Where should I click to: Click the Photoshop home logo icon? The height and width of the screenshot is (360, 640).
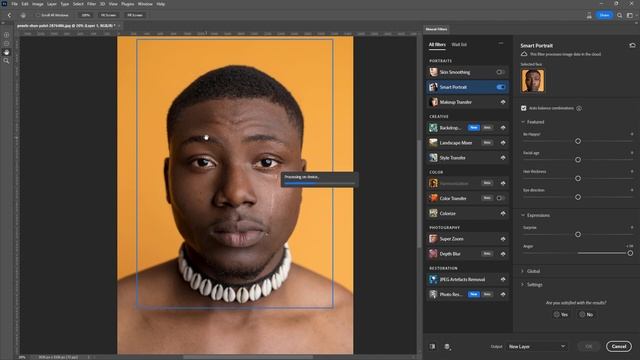(x=4, y=4)
